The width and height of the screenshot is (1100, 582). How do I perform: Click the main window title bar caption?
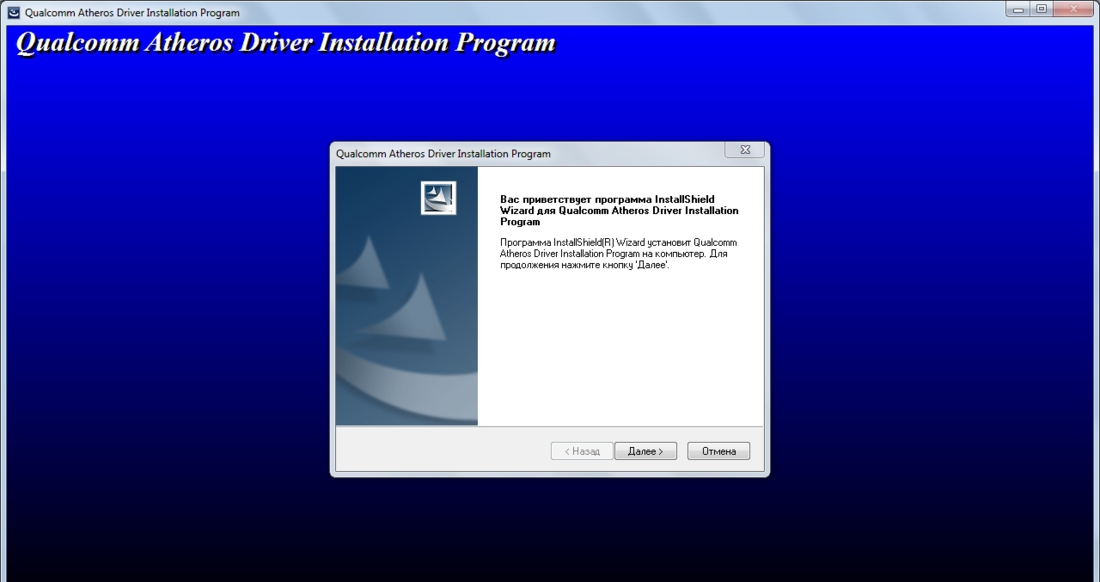[132, 13]
